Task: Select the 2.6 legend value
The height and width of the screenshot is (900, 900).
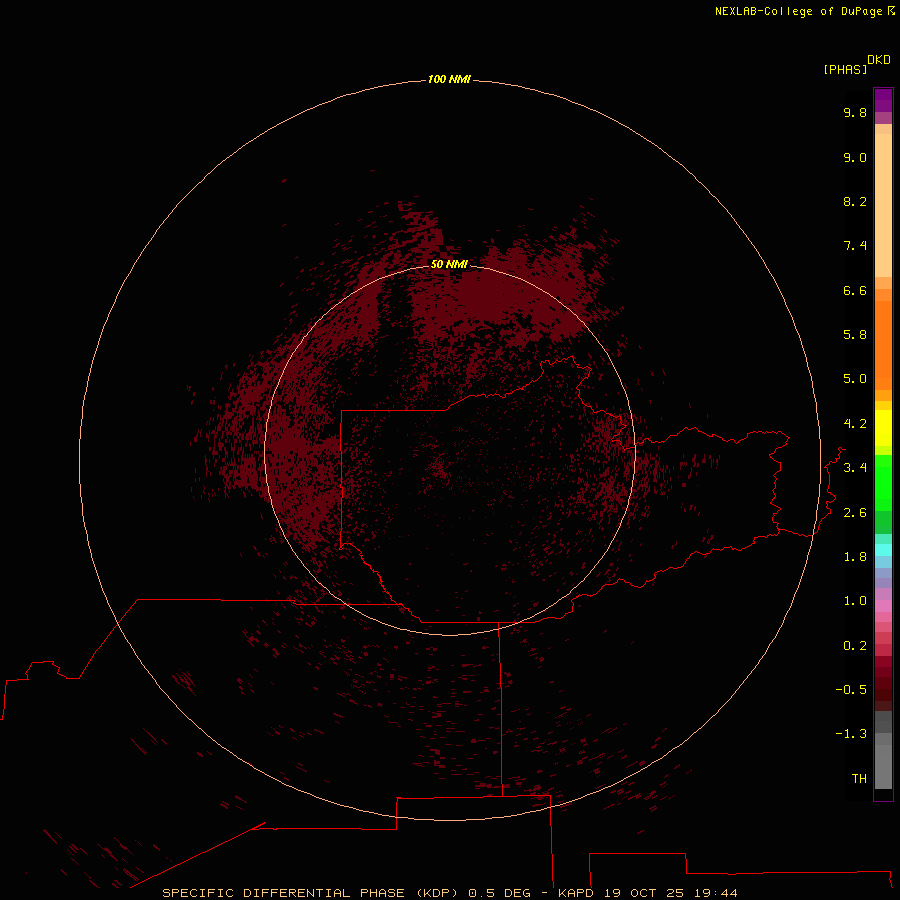Action: click(855, 513)
